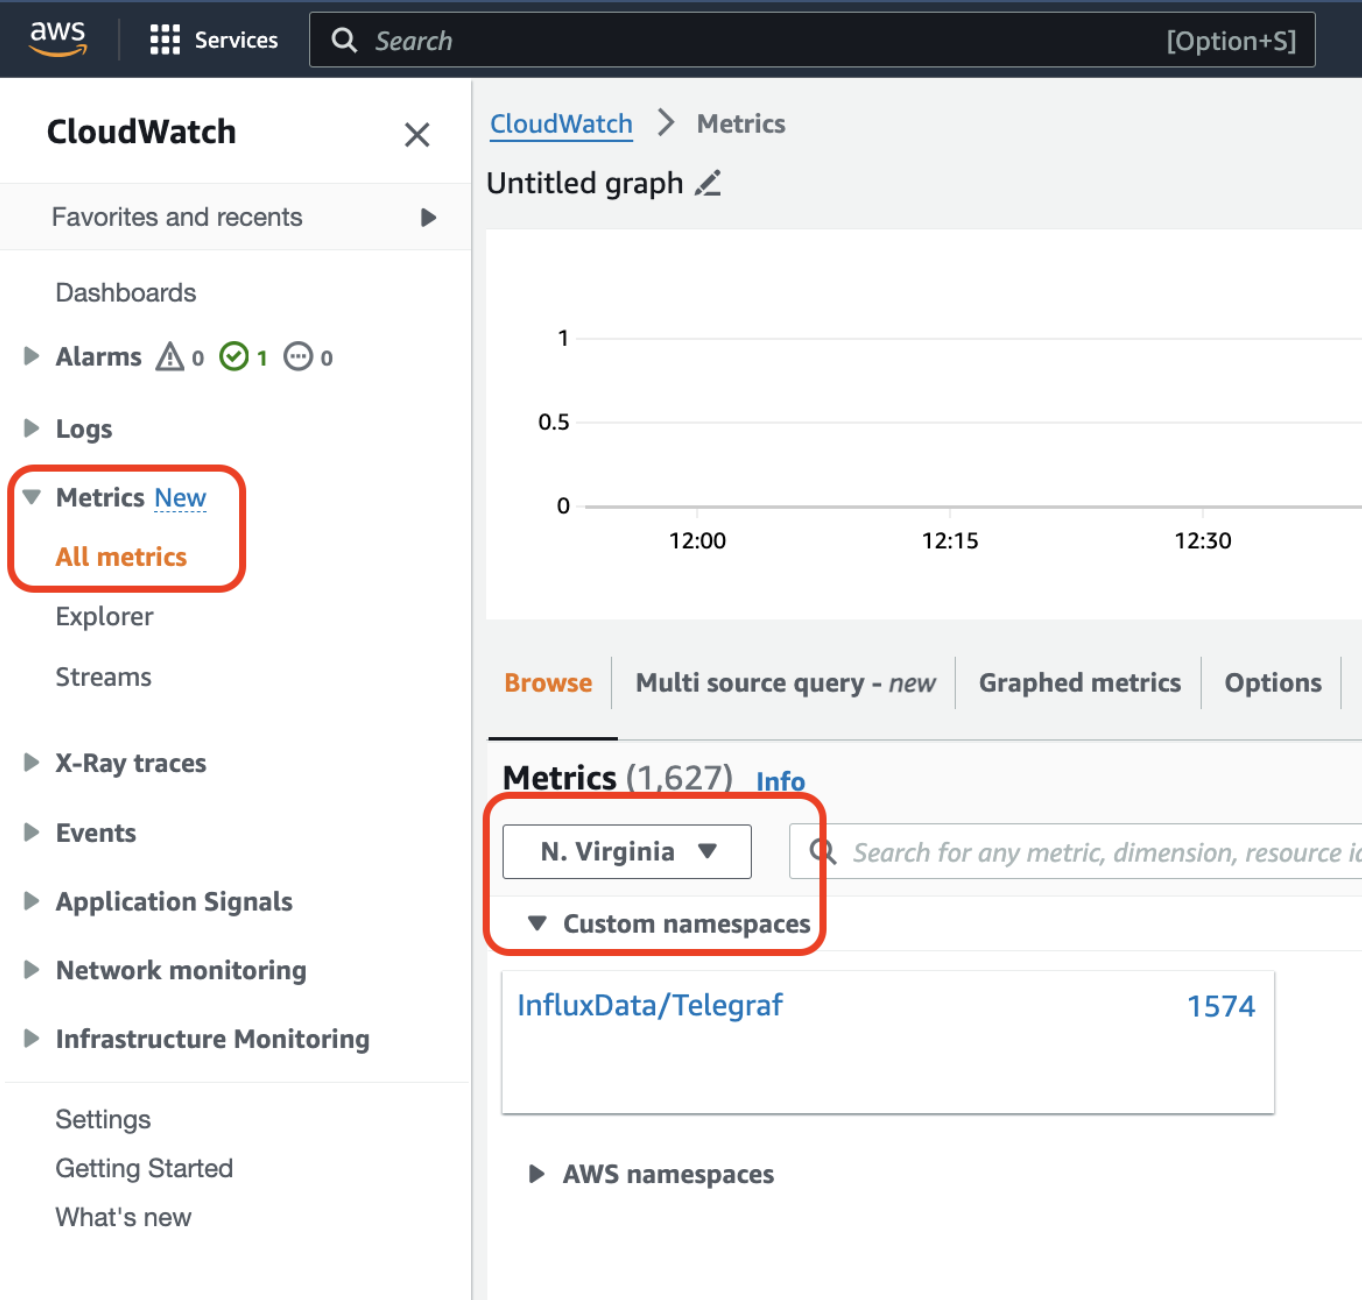Open the InfluxData/Telegraf namespace link

pyautogui.click(x=650, y=1005)
